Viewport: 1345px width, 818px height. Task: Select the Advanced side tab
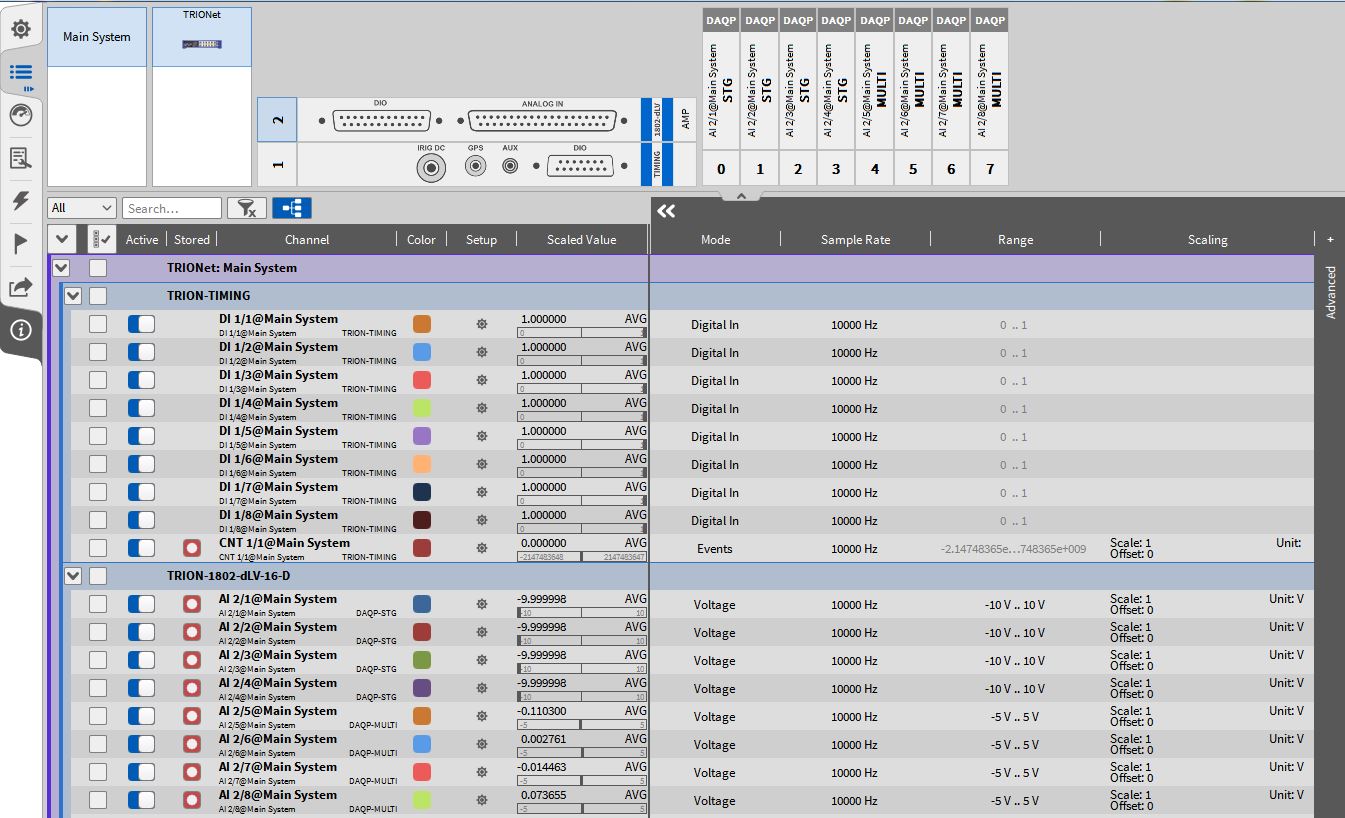(1330, 292)
